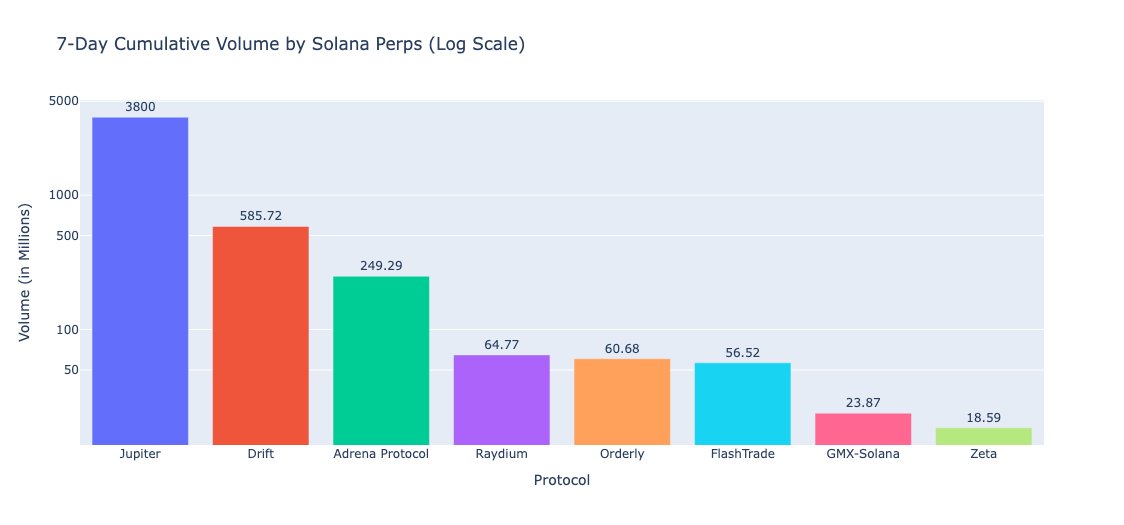The width and height of the screenshot is (1124, 525).
Task: Select the 249.29 data label
Action: [381, 265]
